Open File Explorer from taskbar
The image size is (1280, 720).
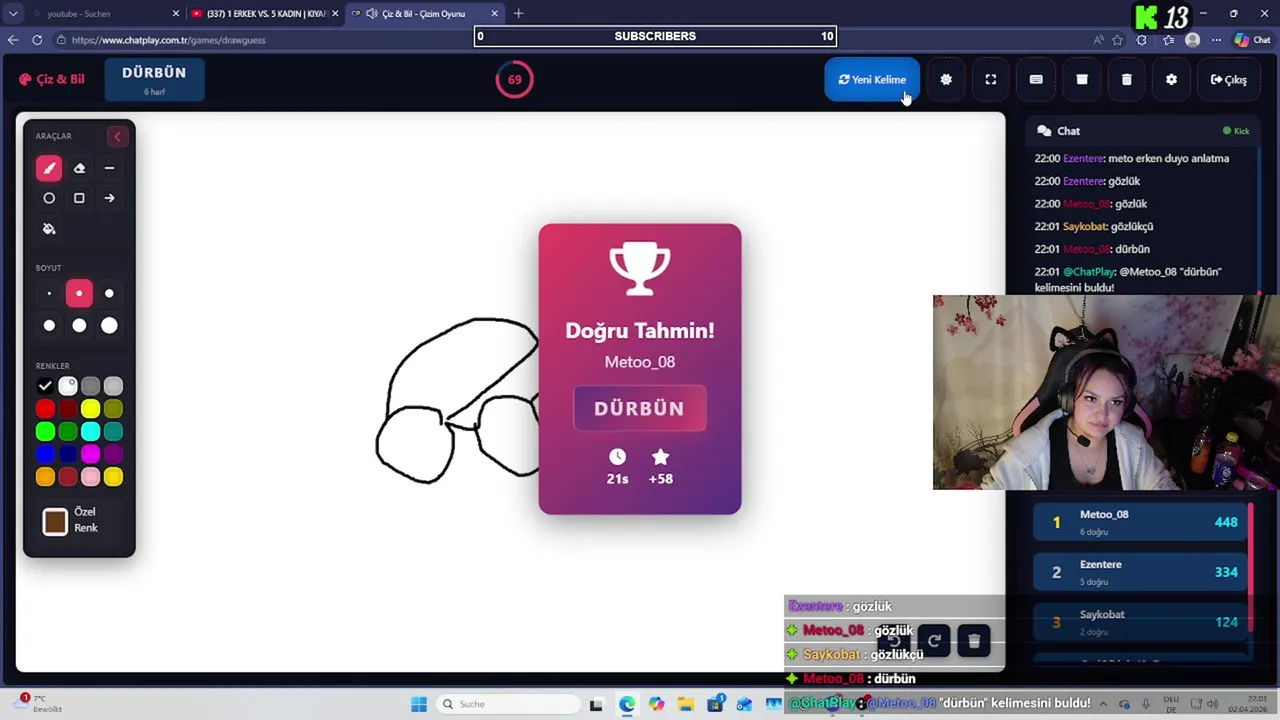click(686, 704)
